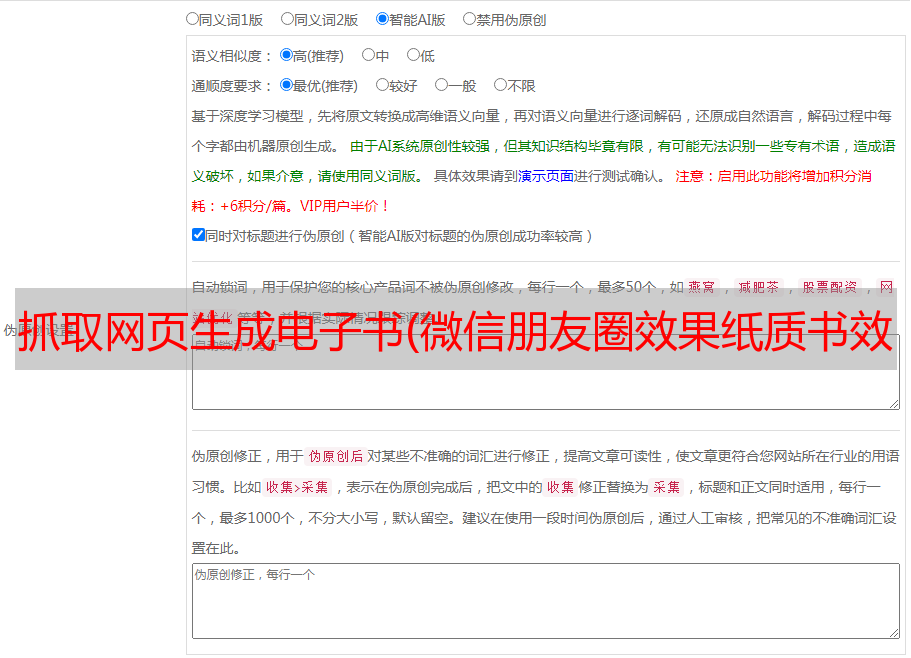This screenshot has width=911, height=658.
Task: Set 语义相似度 to 高(推荐)
Action: pyautogui.click(x=286, y=55)
